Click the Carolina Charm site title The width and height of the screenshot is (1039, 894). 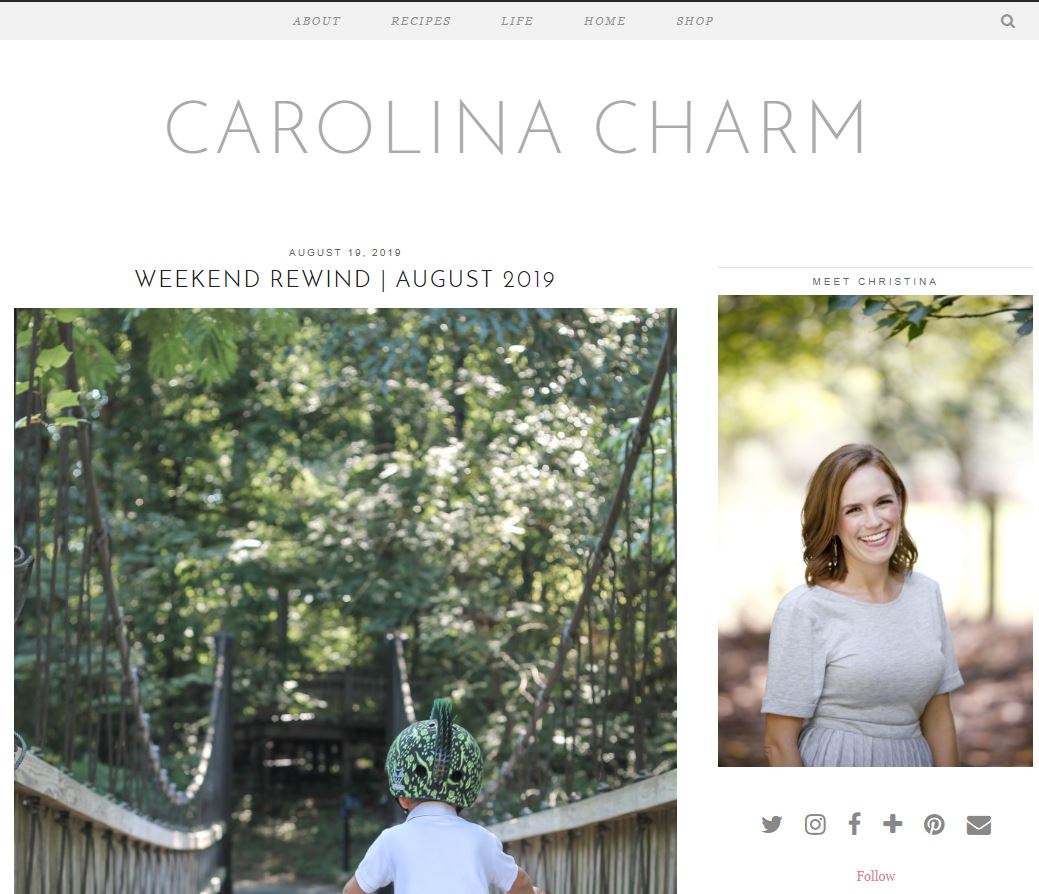point(516,127)
